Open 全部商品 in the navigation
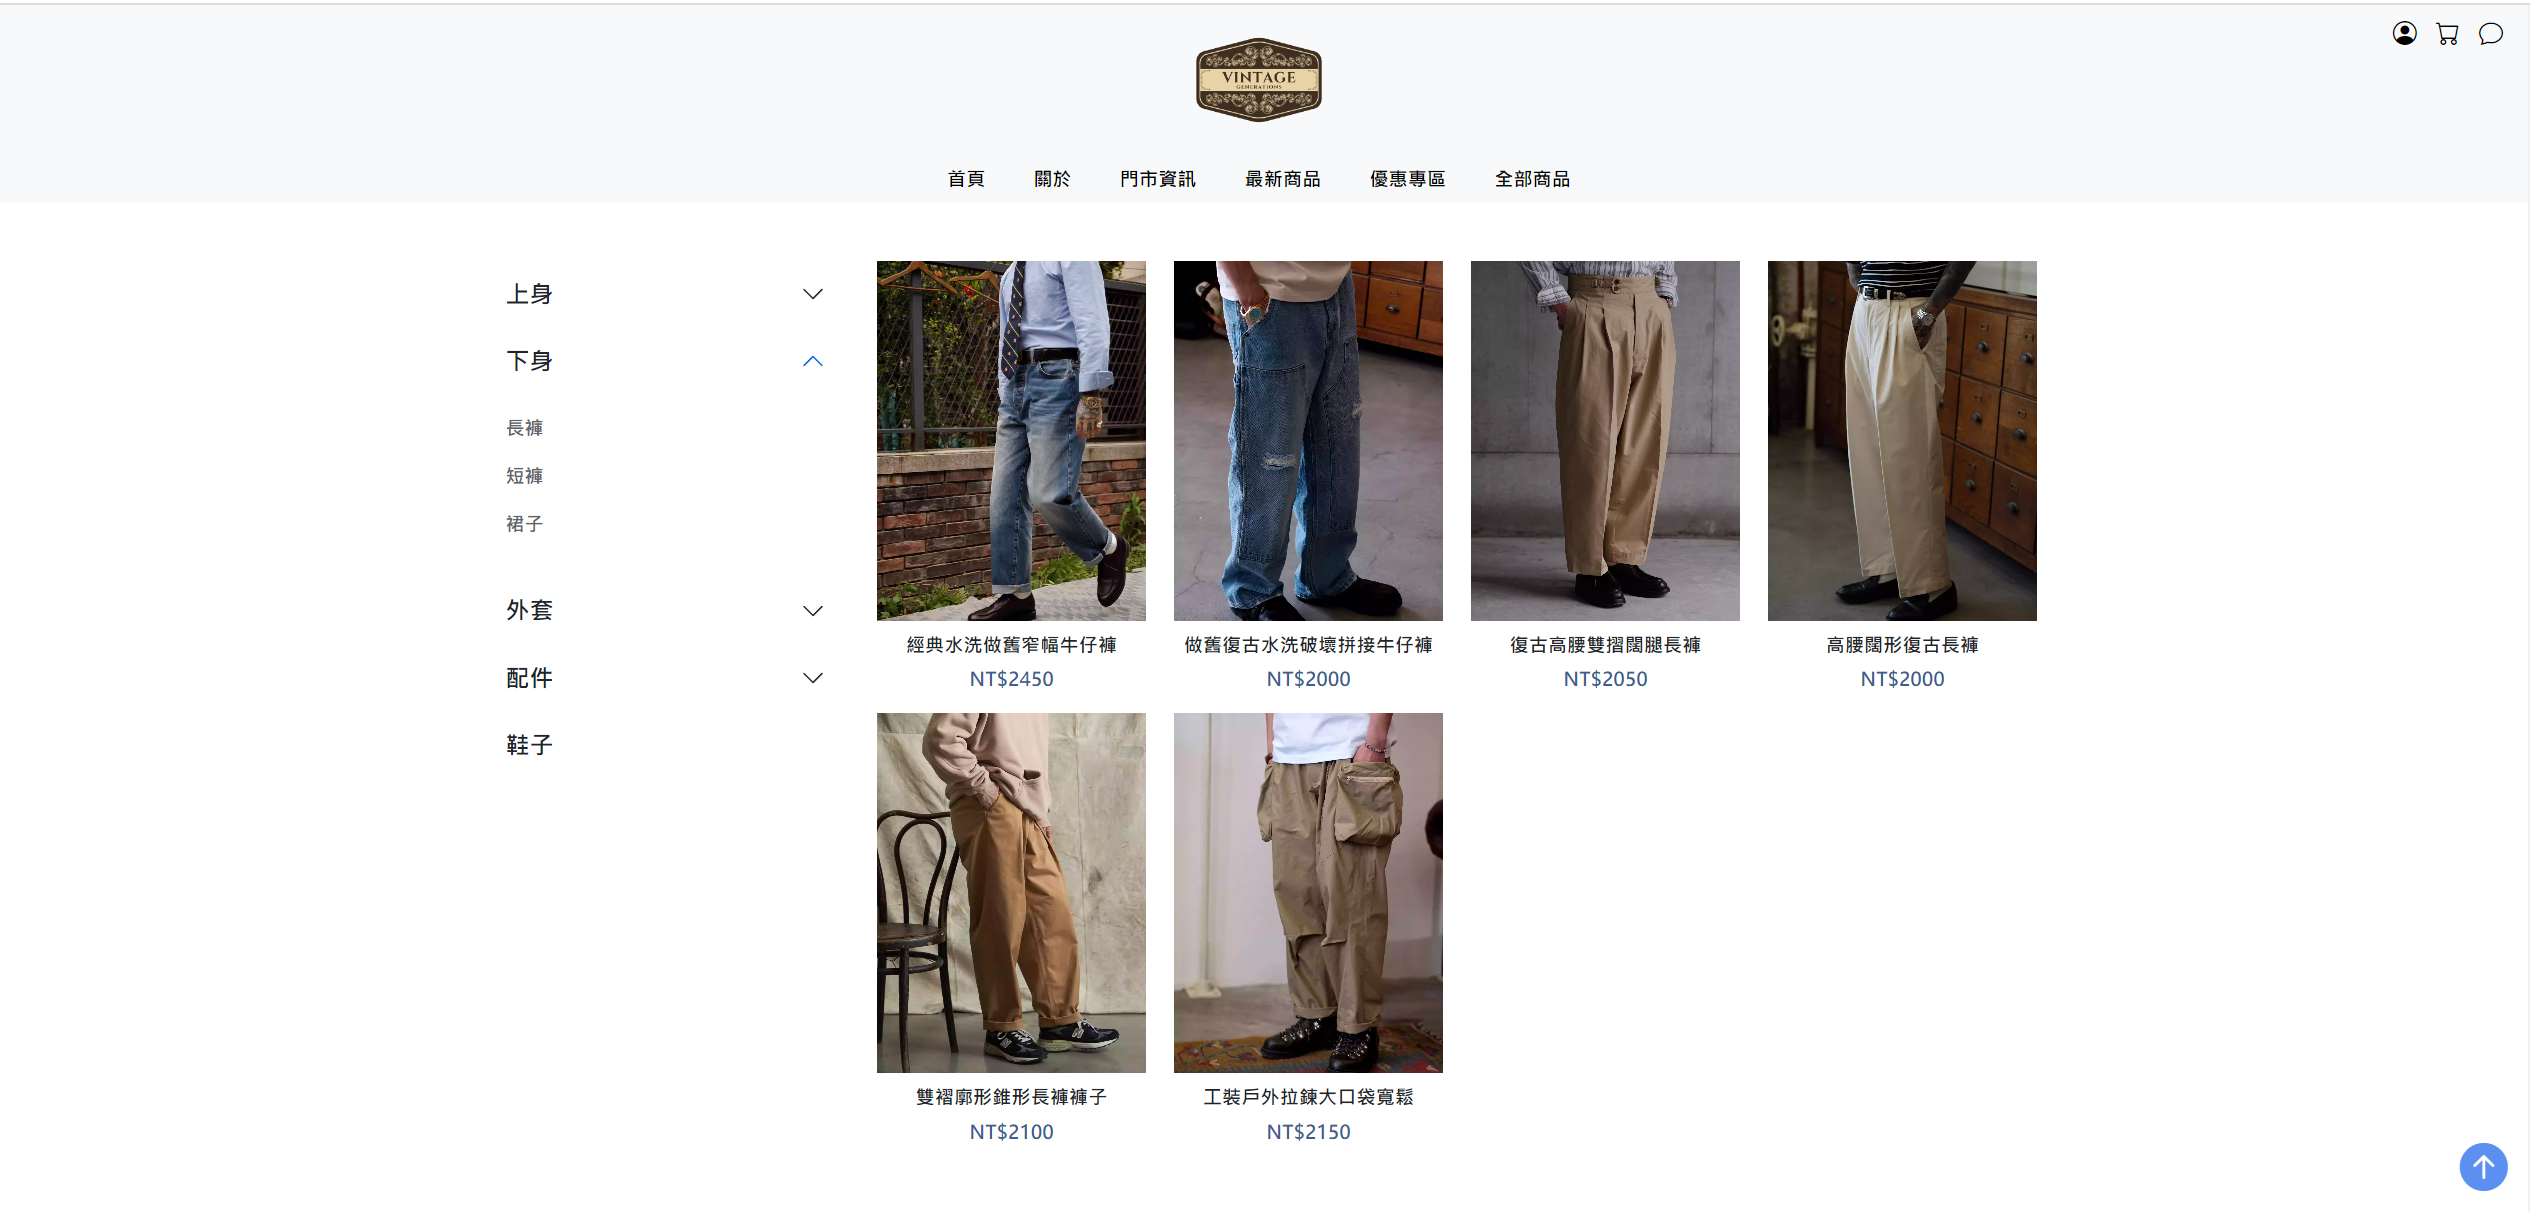The height and width of the screenshot is (1212, 2530). 1533,179
